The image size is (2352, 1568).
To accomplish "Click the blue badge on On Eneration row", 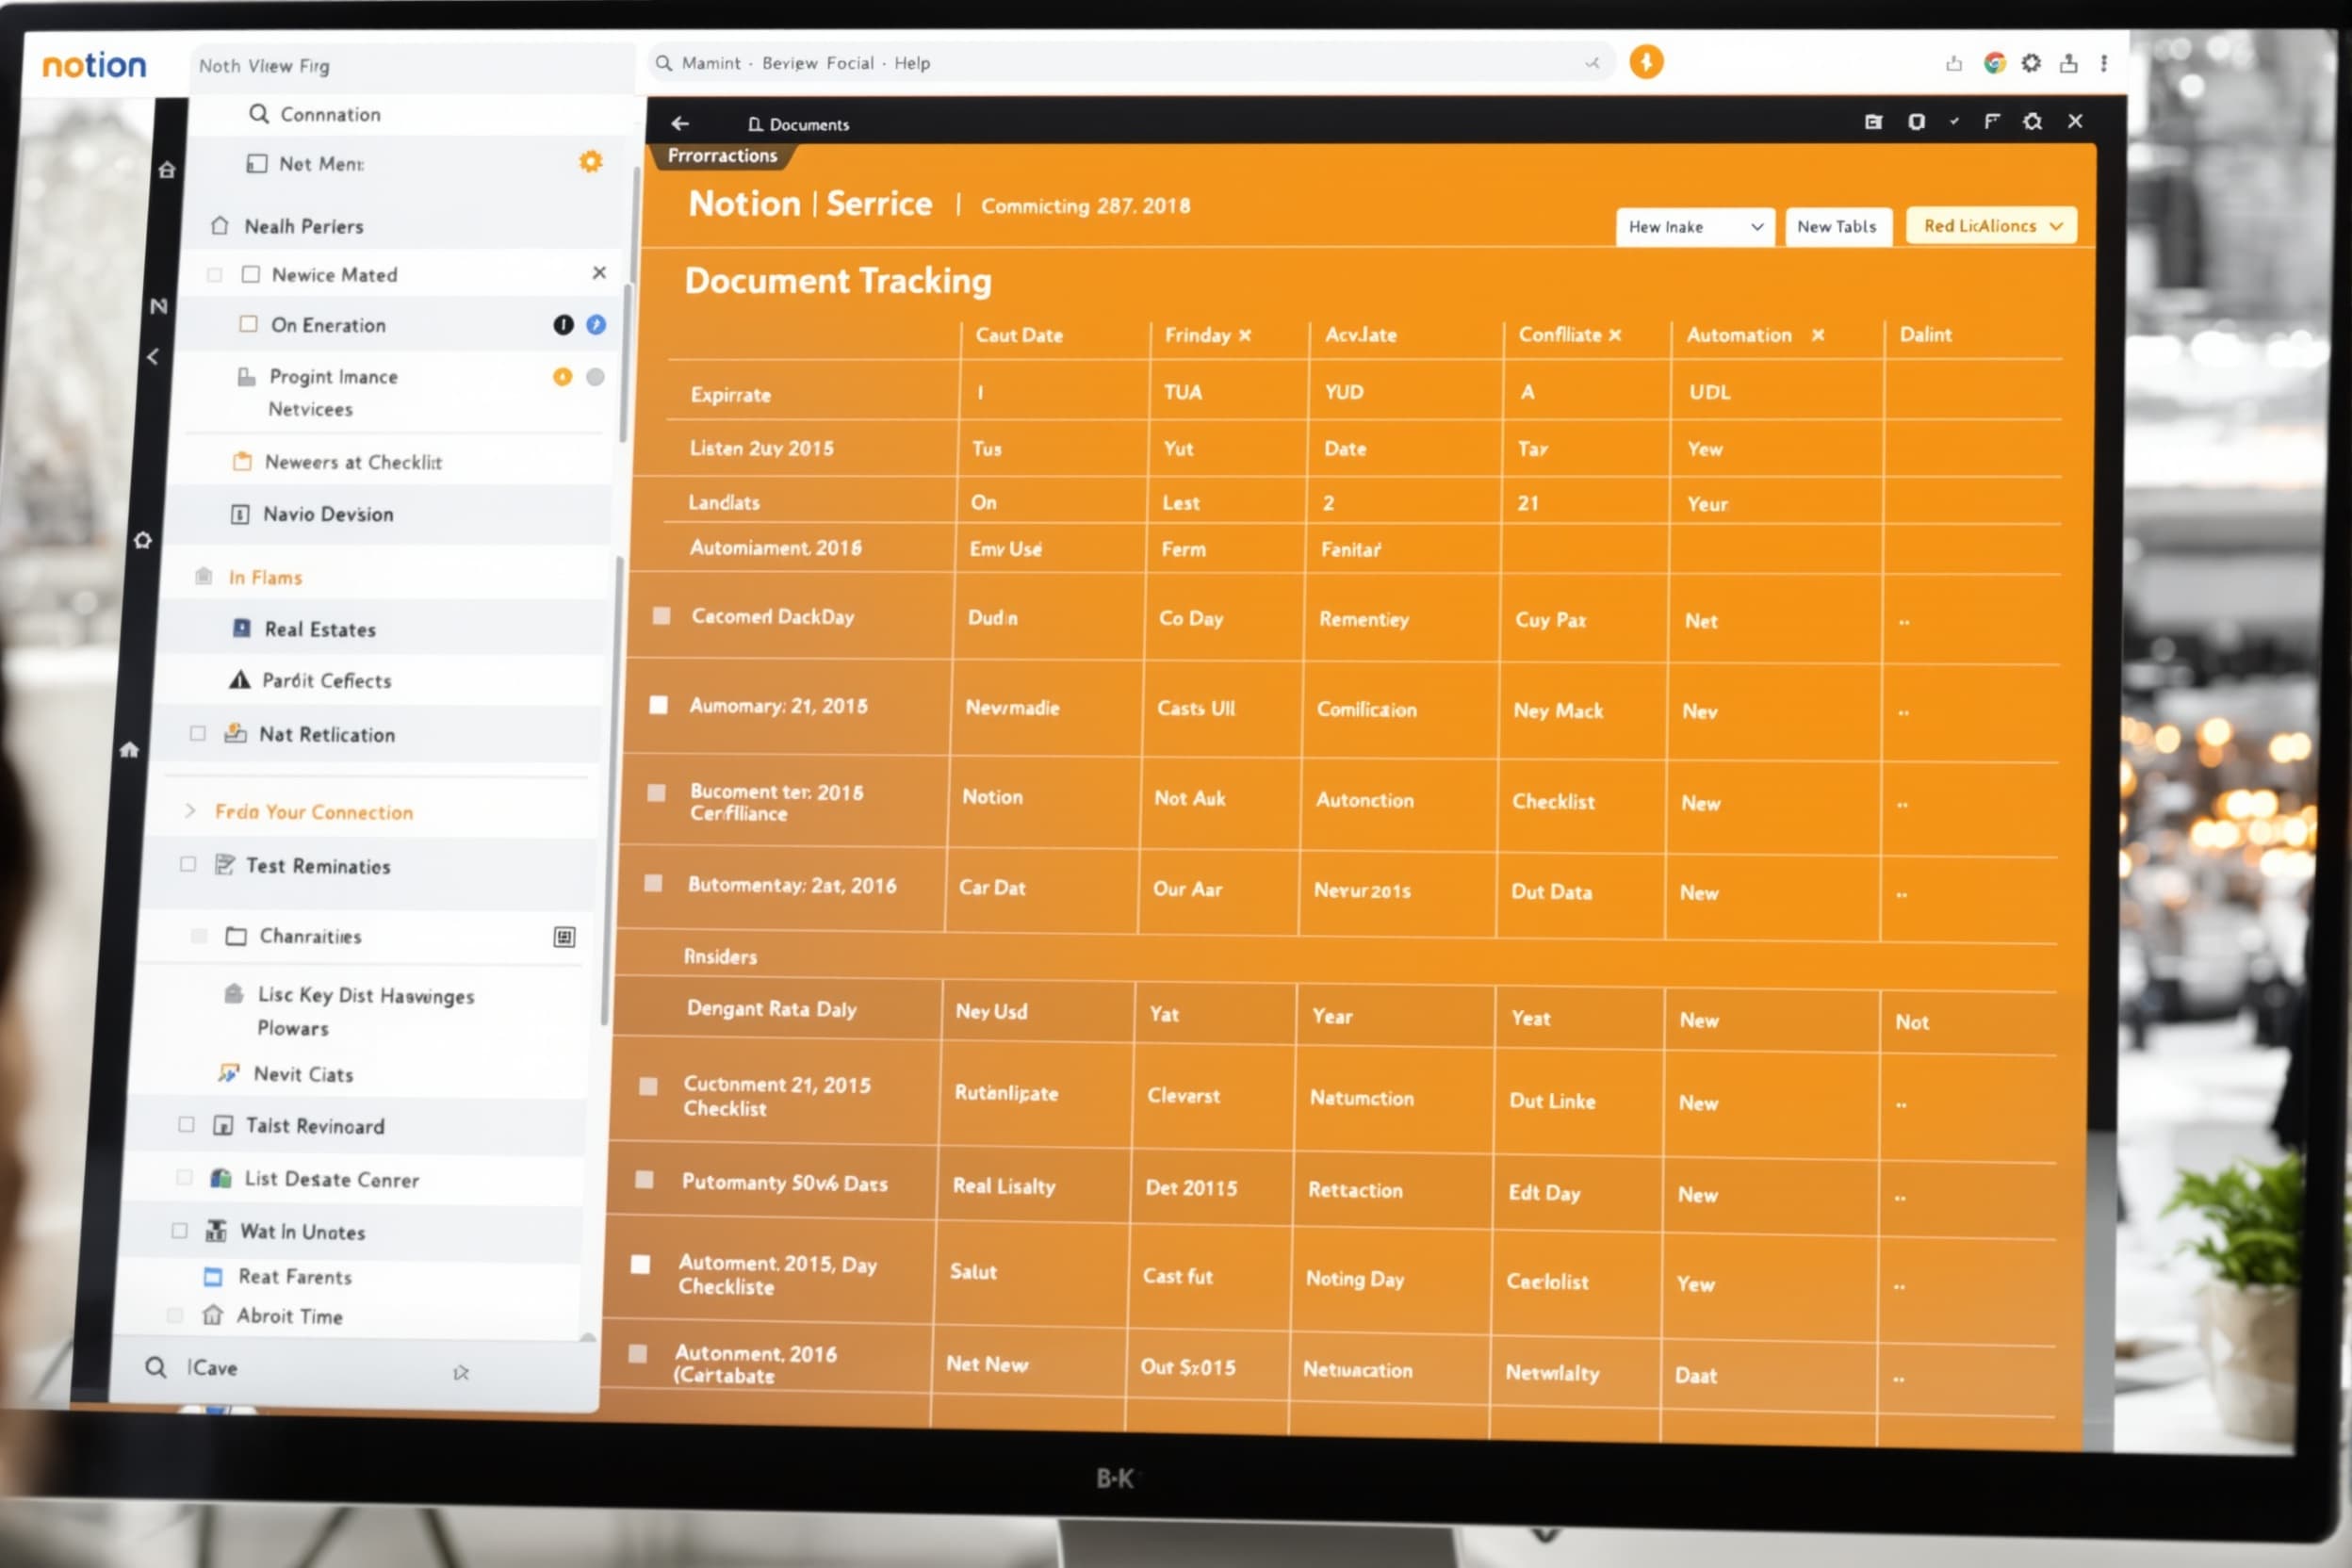I will click(596, 324).
